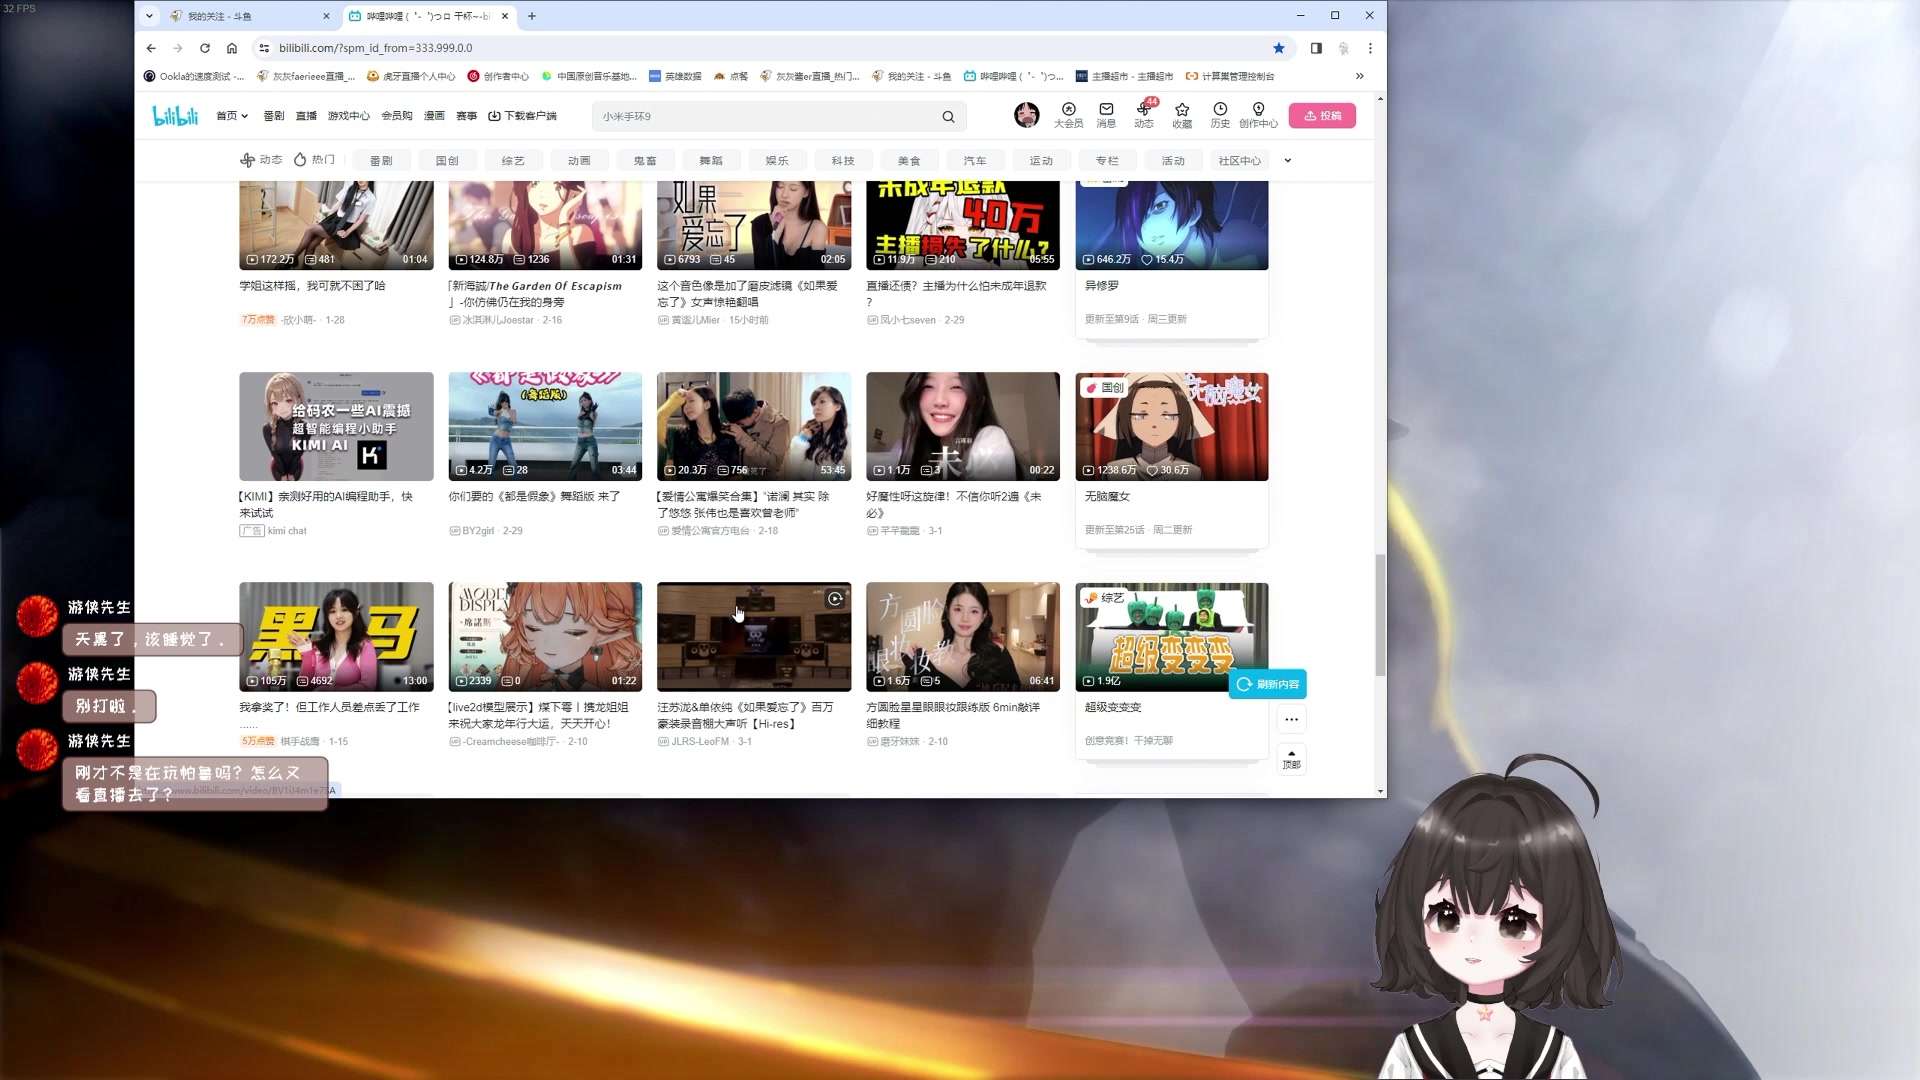Click the page vertical scrollbar thumb
1920x1080 pixels.
[1380, 614]
